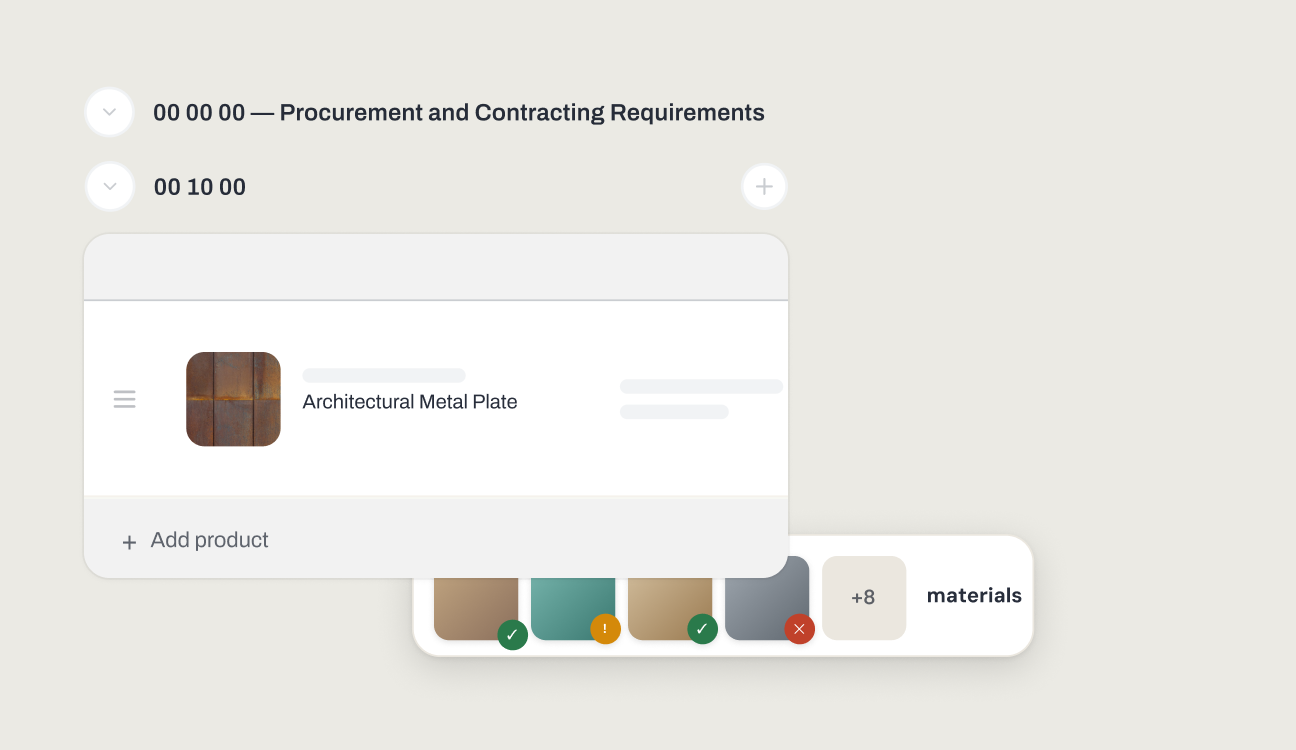
Task: Click the red X badge icon
Action: click(799, 629)
